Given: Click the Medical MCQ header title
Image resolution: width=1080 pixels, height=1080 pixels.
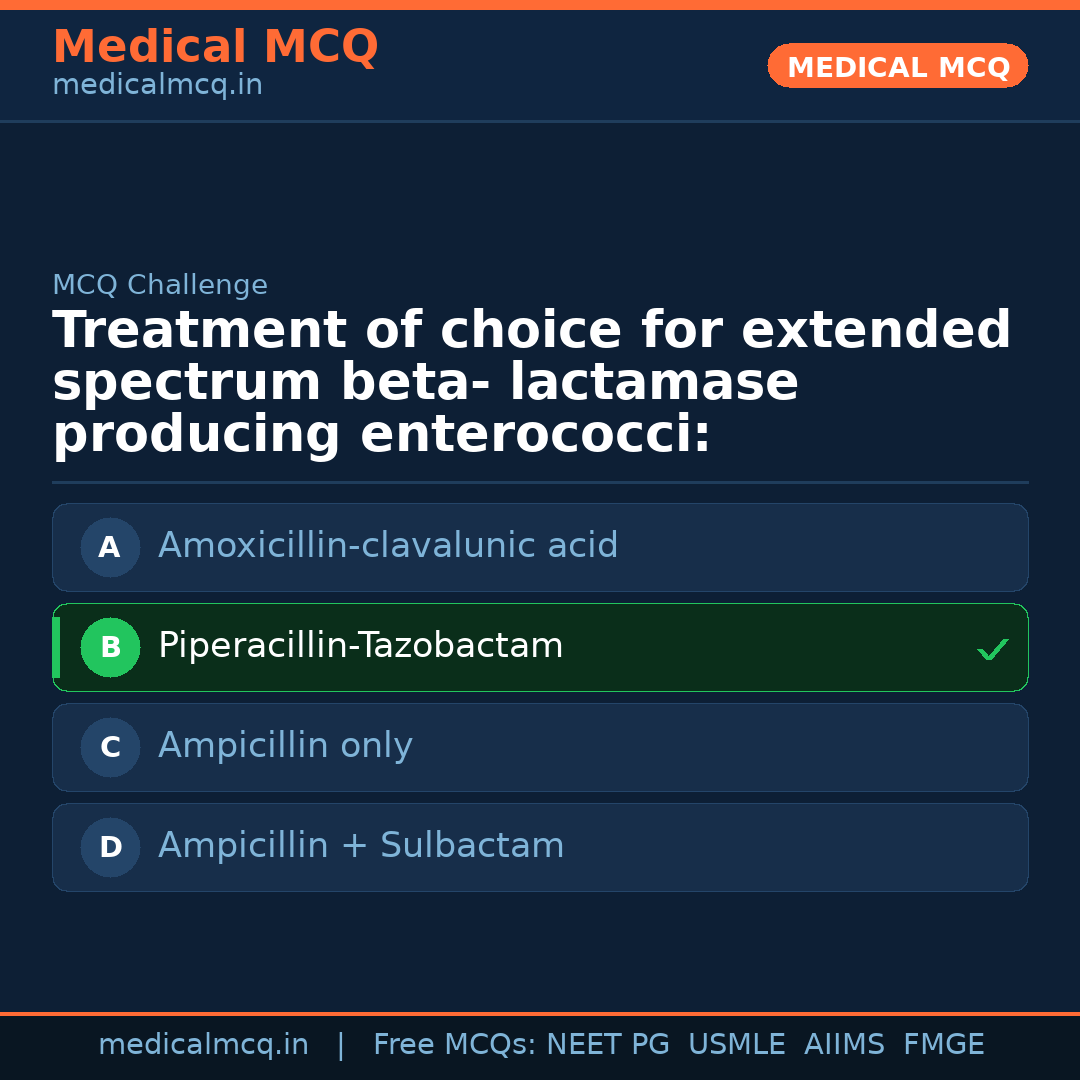Looking at the screenshot, I should click(x=215, y=47).
